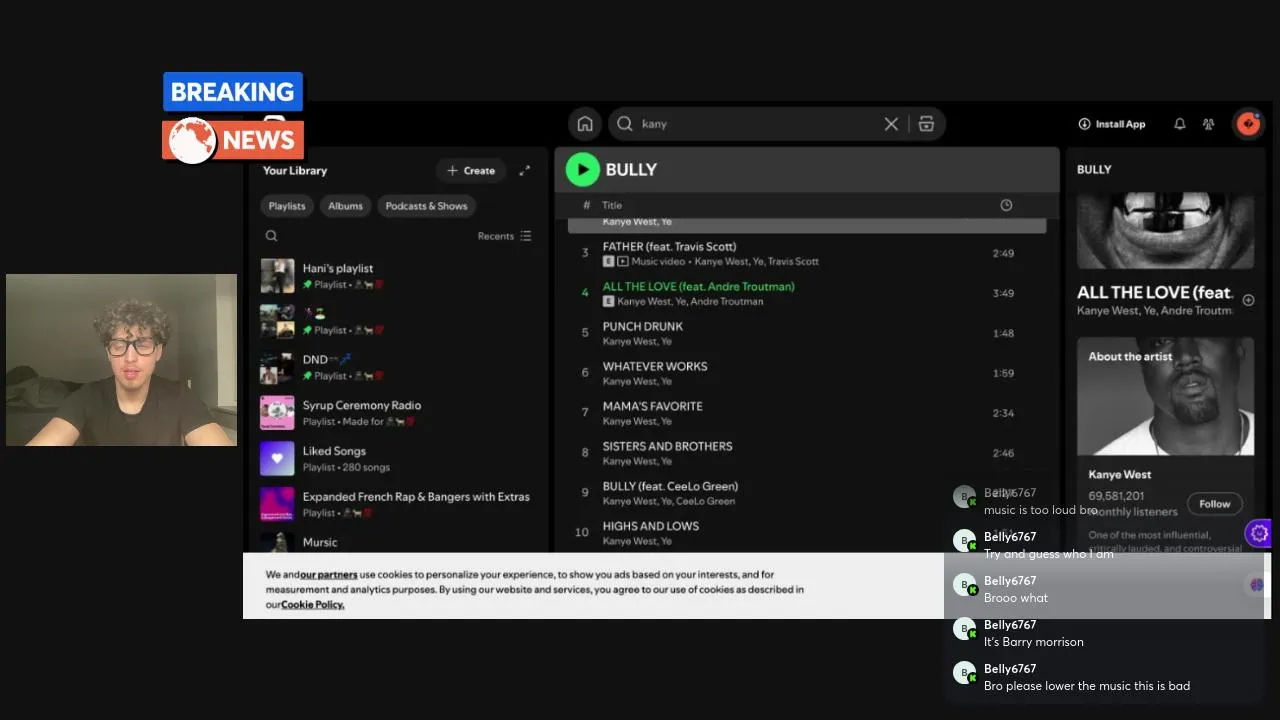1280x720 pixels.
Task: Open the Andre Troutman artist link on track 4
Action: (x=727, y=302)
